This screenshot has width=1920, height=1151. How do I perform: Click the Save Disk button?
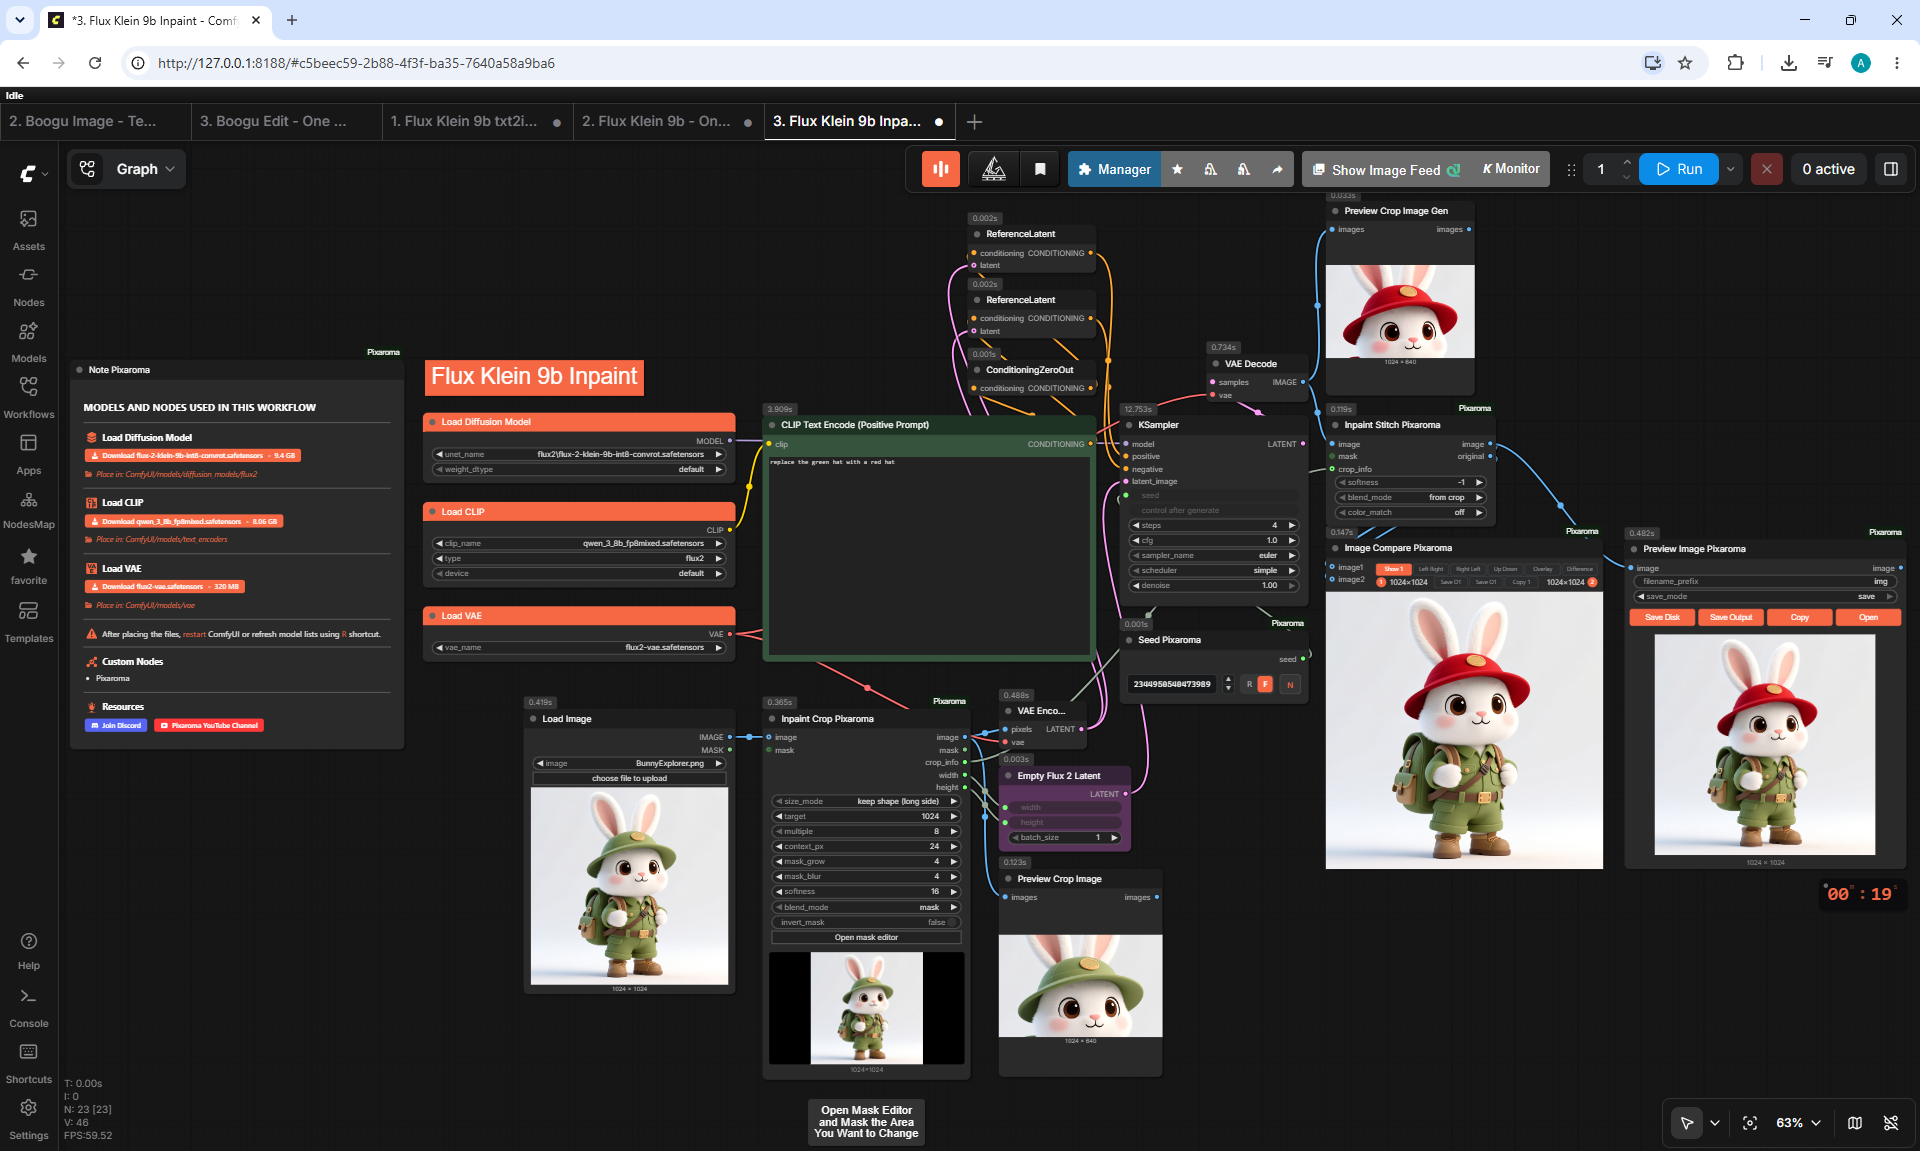coord(1662,617)
